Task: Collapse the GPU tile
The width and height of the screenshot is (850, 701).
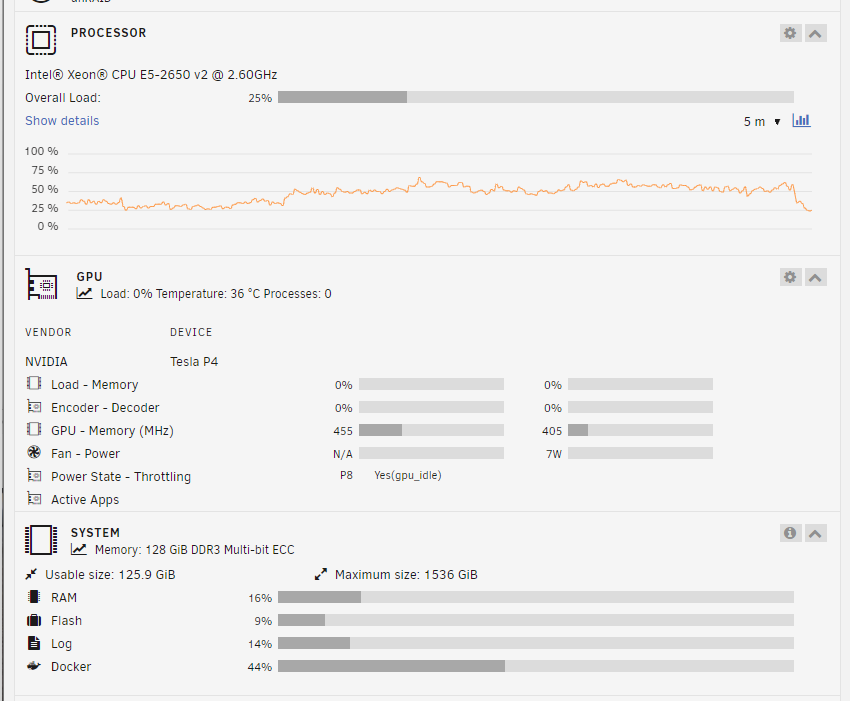Action: click(x=815, y=277)
